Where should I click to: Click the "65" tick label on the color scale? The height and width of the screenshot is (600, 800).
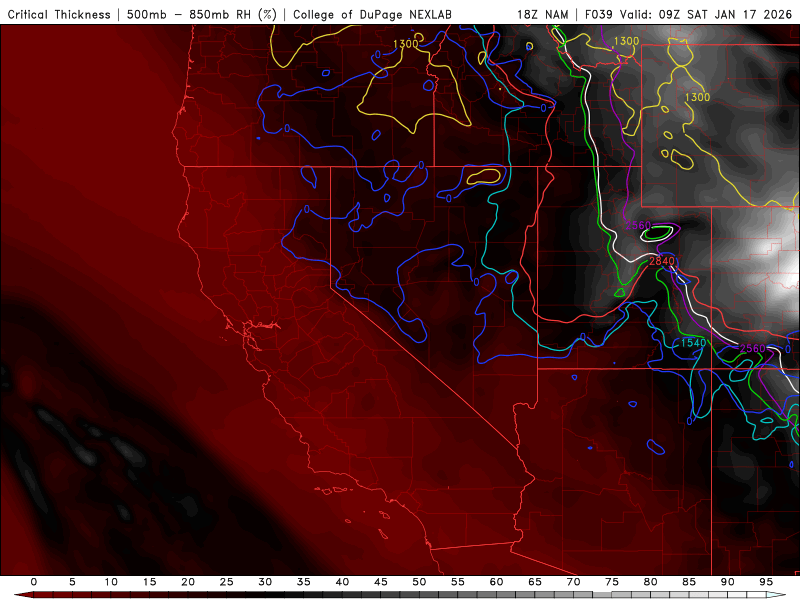click(x=535, y=582)
